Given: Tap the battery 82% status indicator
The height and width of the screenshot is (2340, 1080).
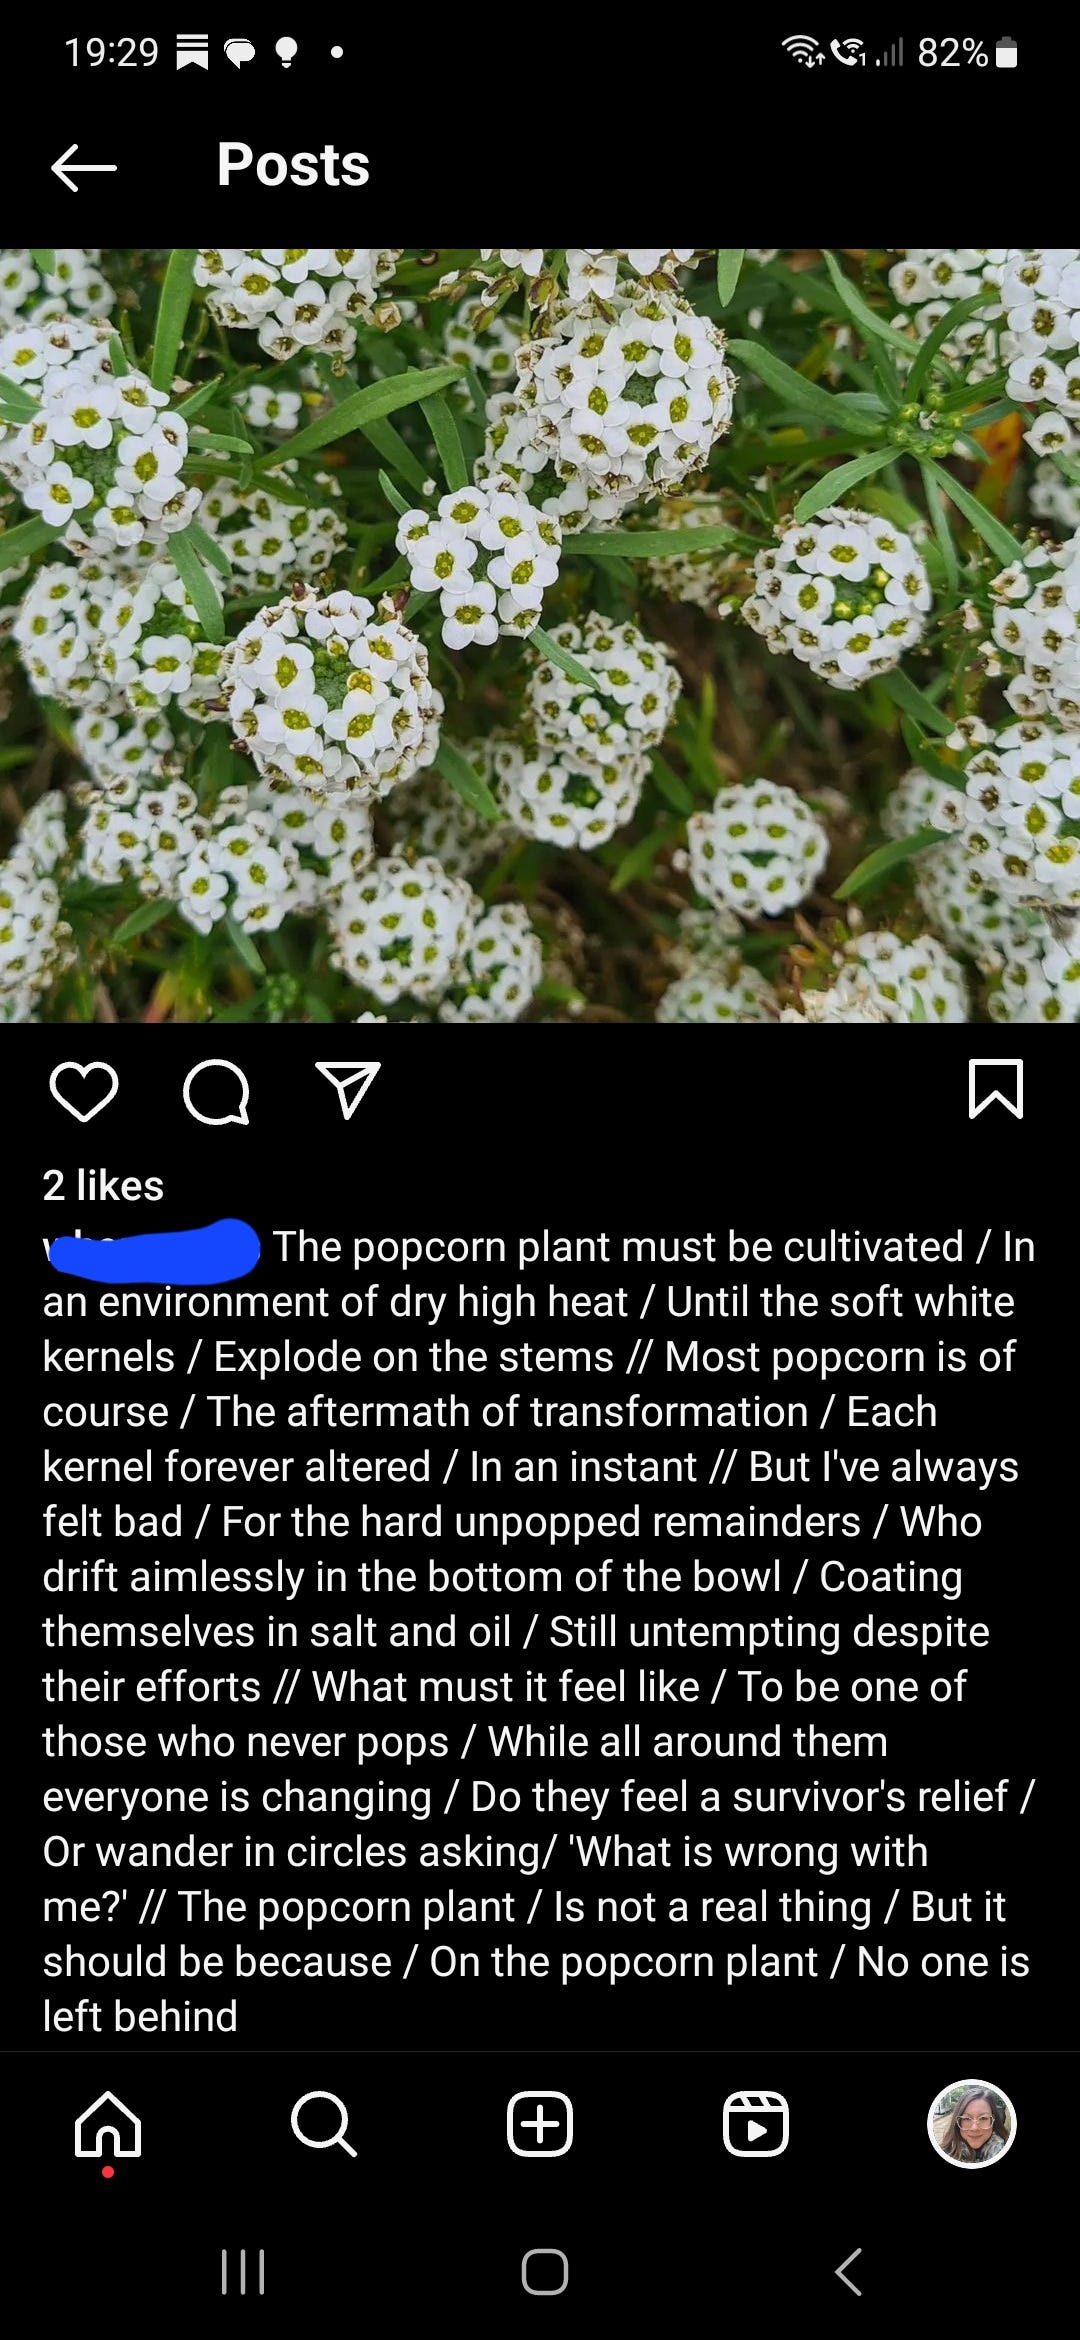Looking at the screenshot, I should 967,52.
